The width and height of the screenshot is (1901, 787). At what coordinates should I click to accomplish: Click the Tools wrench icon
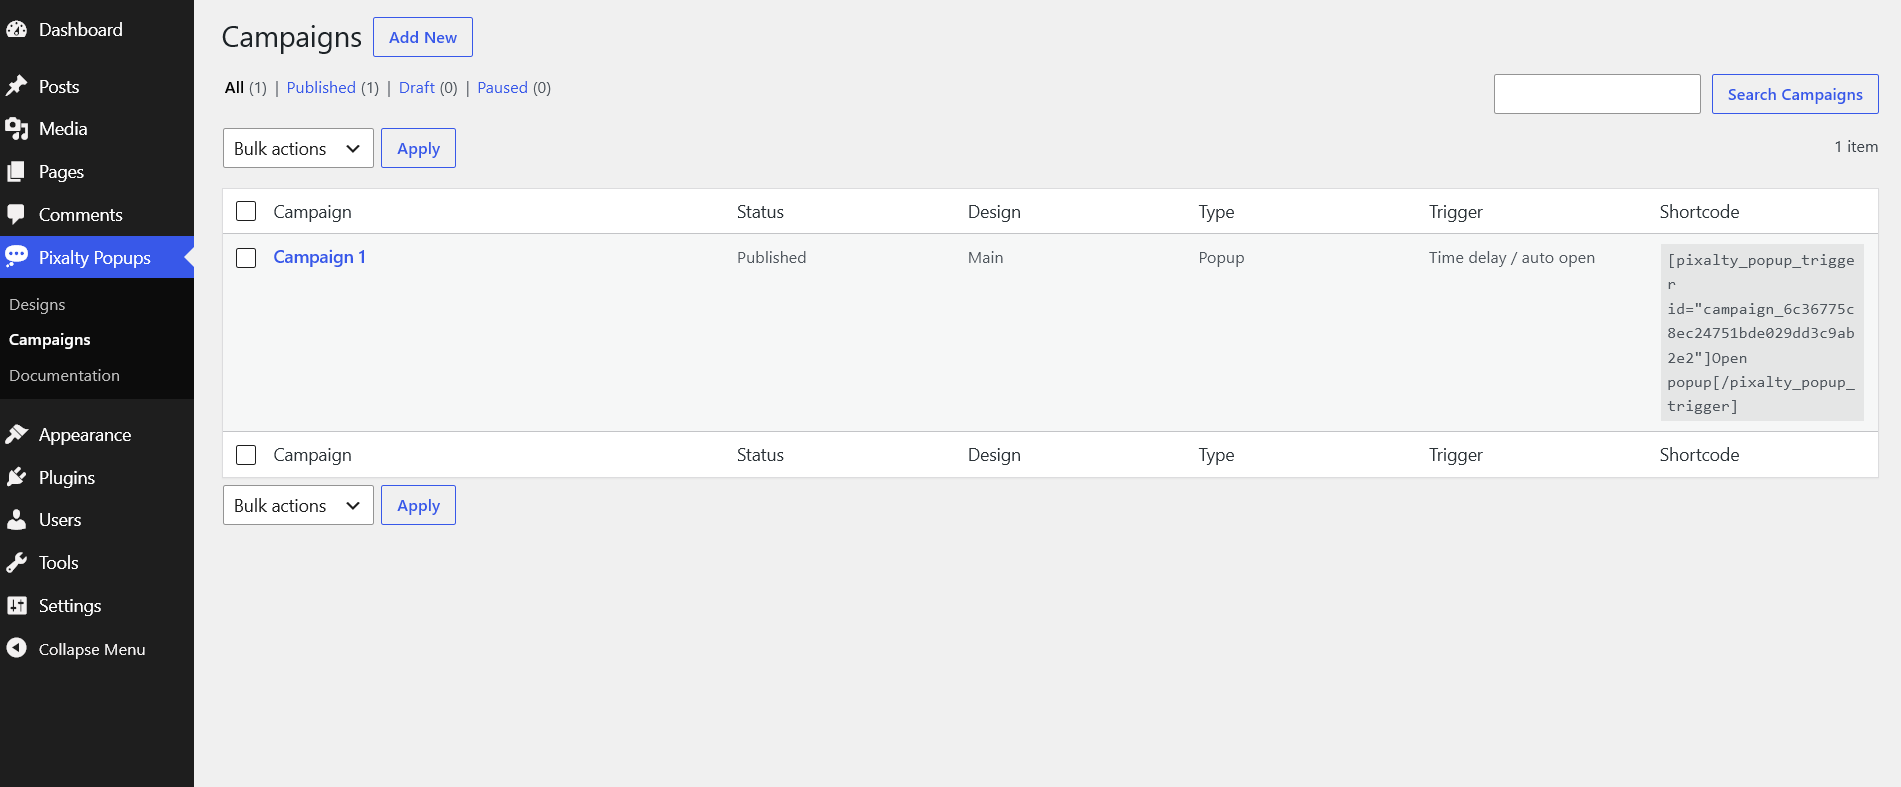point(17,563)
